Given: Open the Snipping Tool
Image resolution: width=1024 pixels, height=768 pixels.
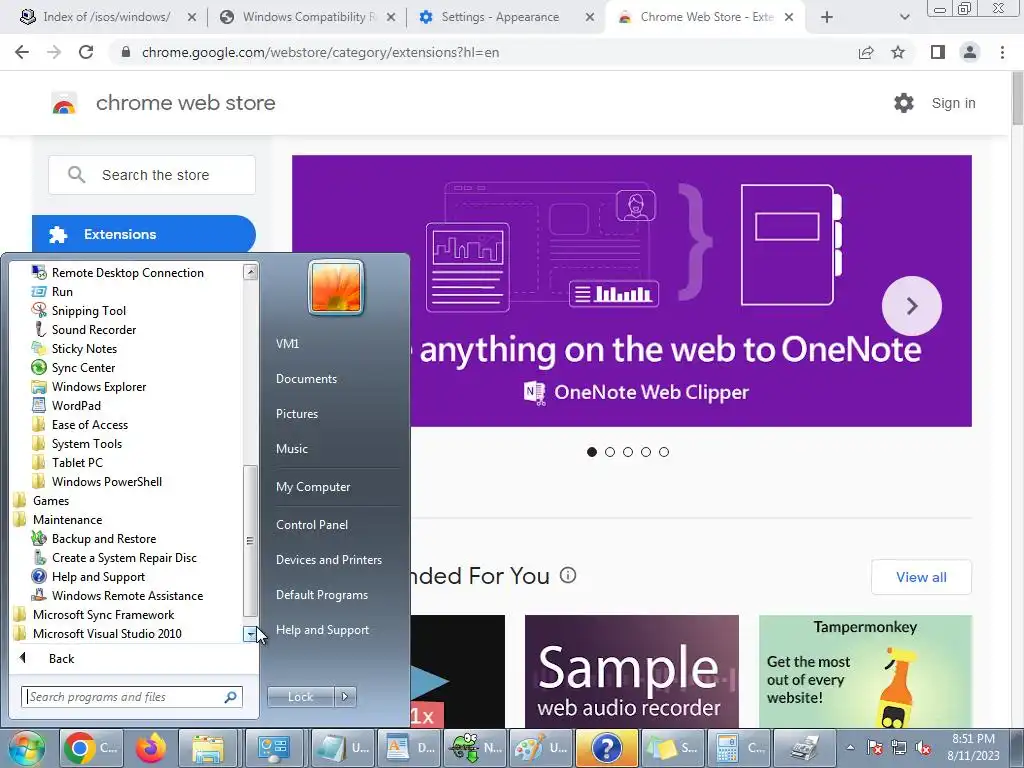Looking at the screenshot, I should pyautogui.click(x=78, y=310).
